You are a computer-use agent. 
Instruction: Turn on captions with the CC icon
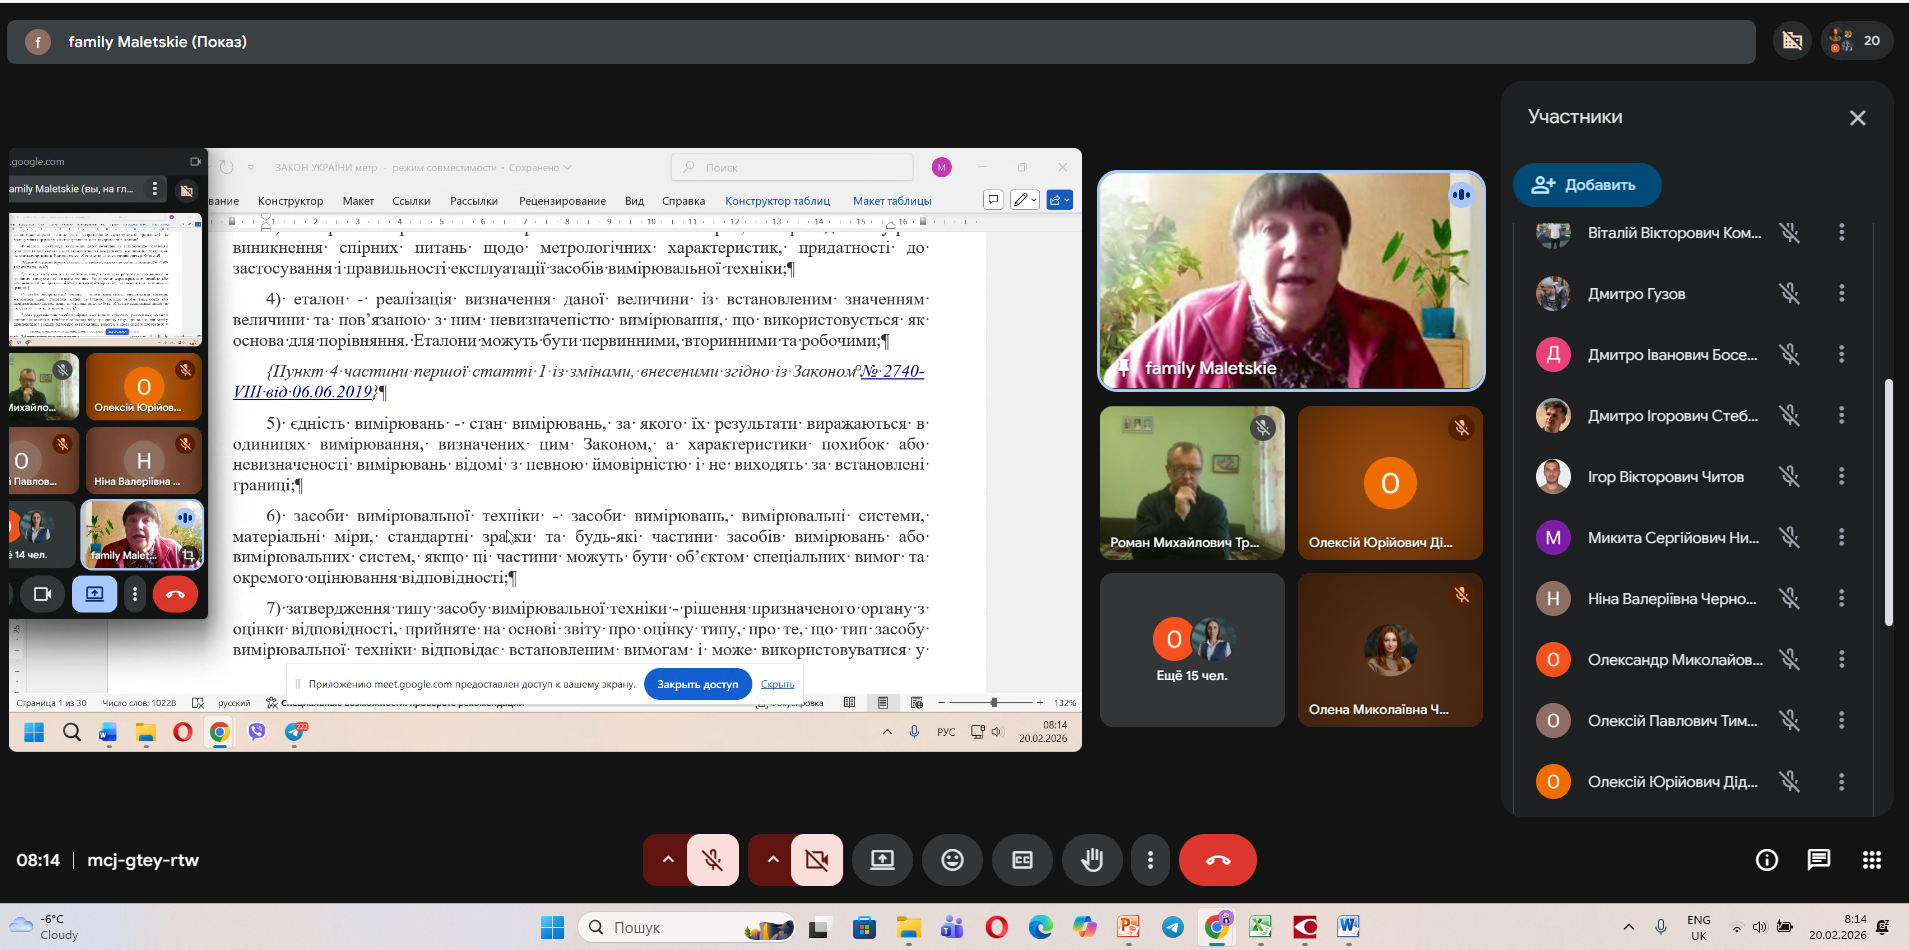click(1022, 860)
